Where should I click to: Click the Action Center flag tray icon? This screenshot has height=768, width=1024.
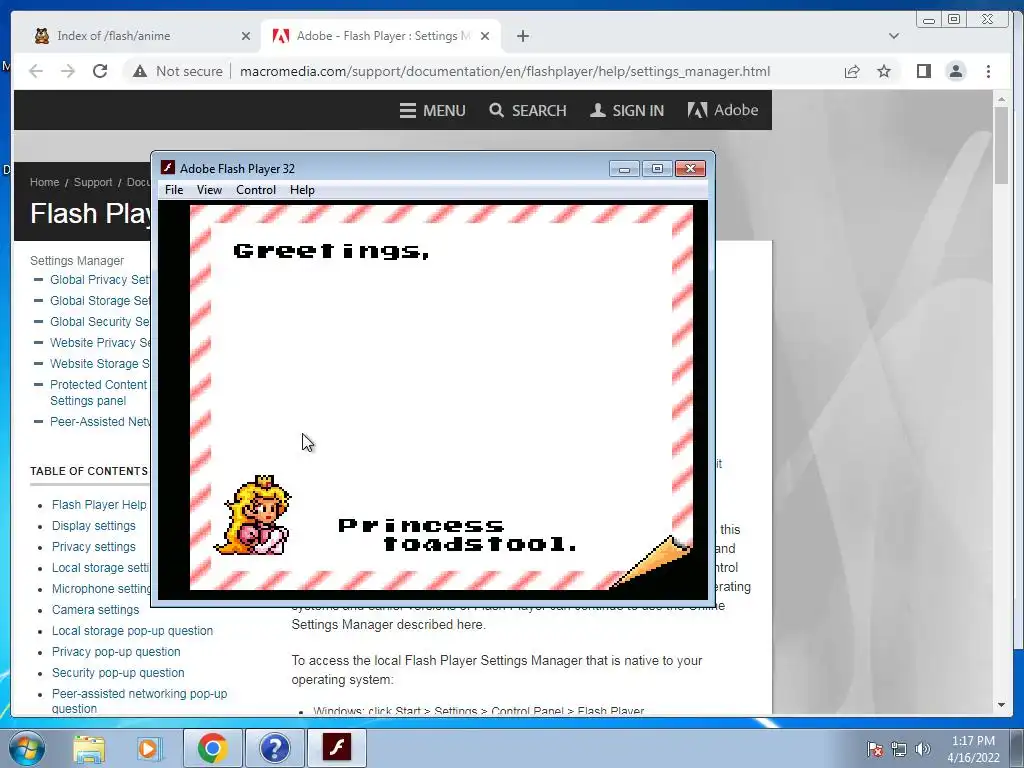click(874, 749)
